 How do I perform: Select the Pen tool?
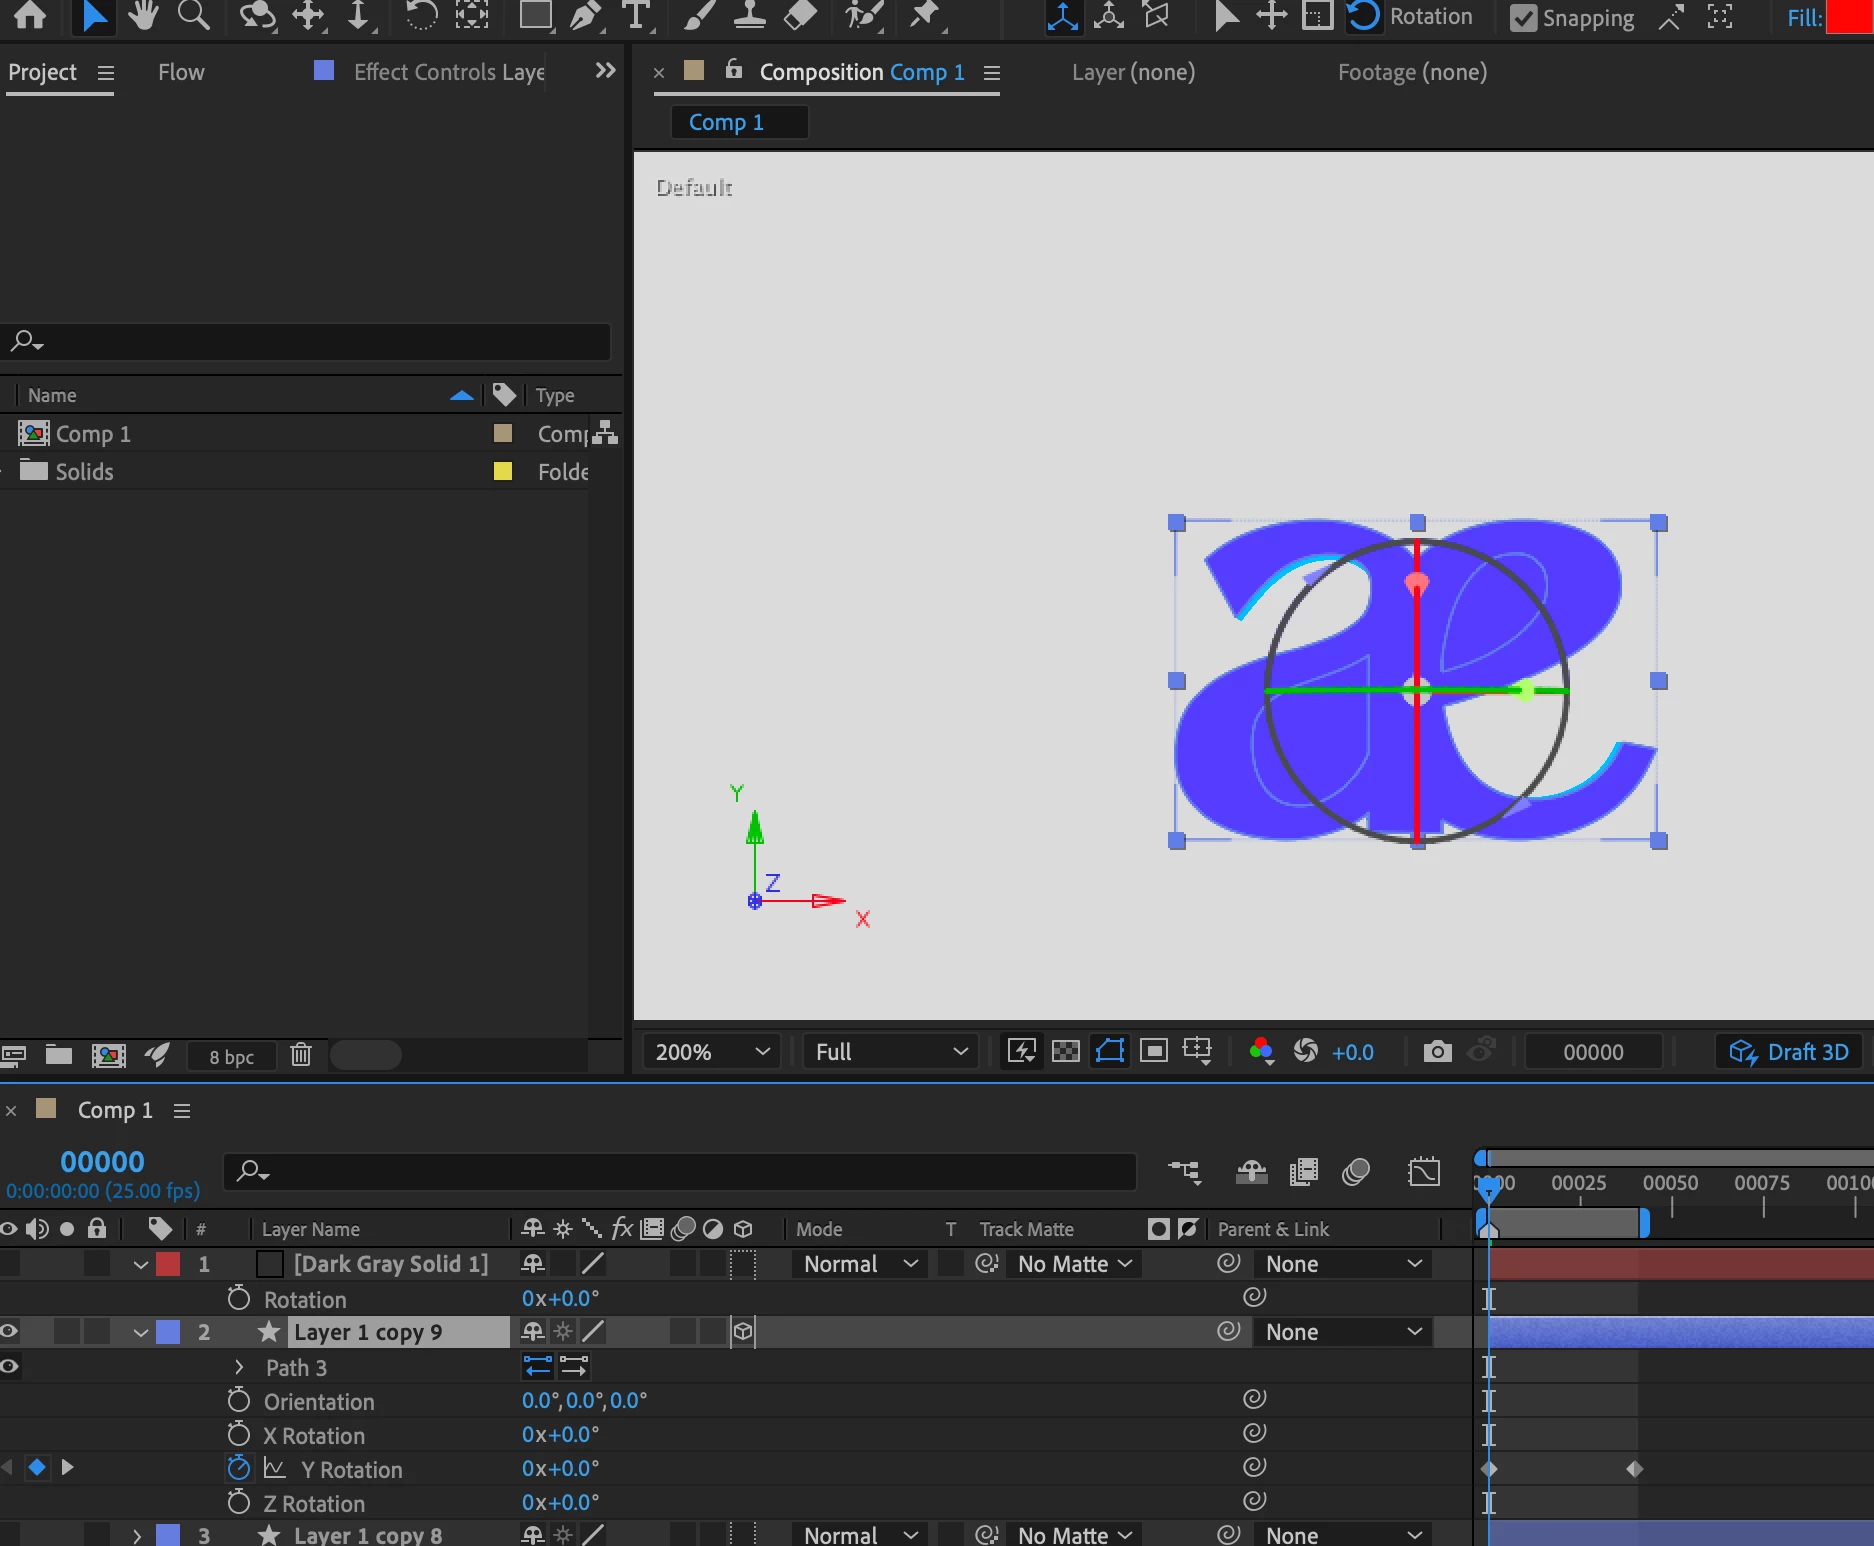coord(586,16)
